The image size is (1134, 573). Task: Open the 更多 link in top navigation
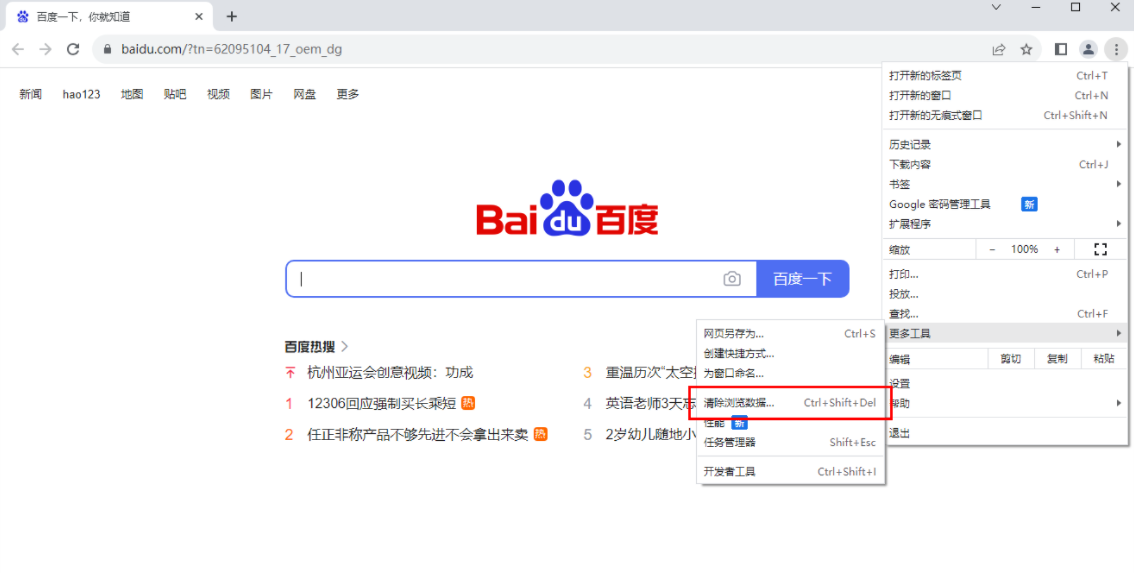(x=348, y=94)
